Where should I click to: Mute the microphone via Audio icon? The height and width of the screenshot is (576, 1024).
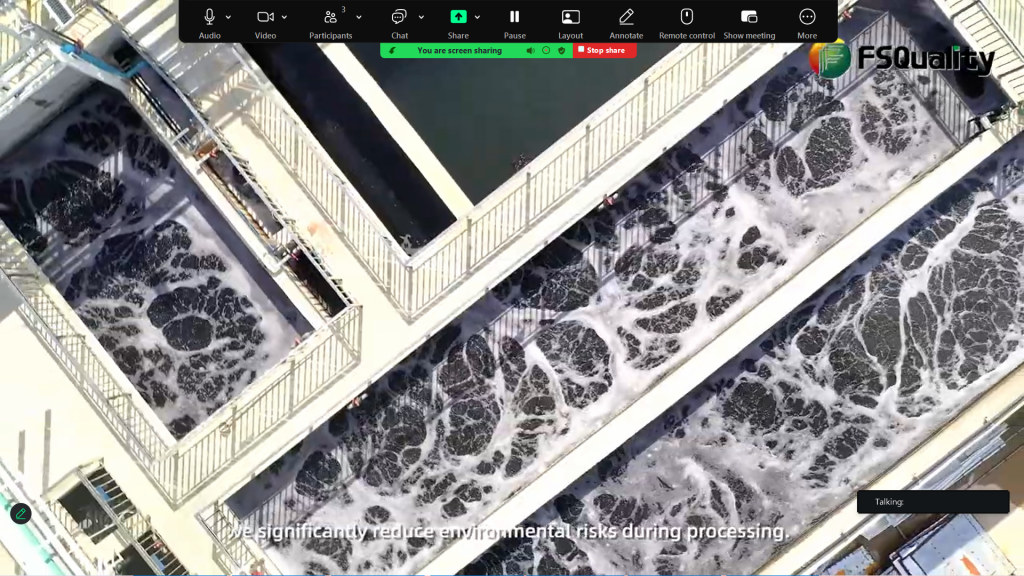(210, 17)
